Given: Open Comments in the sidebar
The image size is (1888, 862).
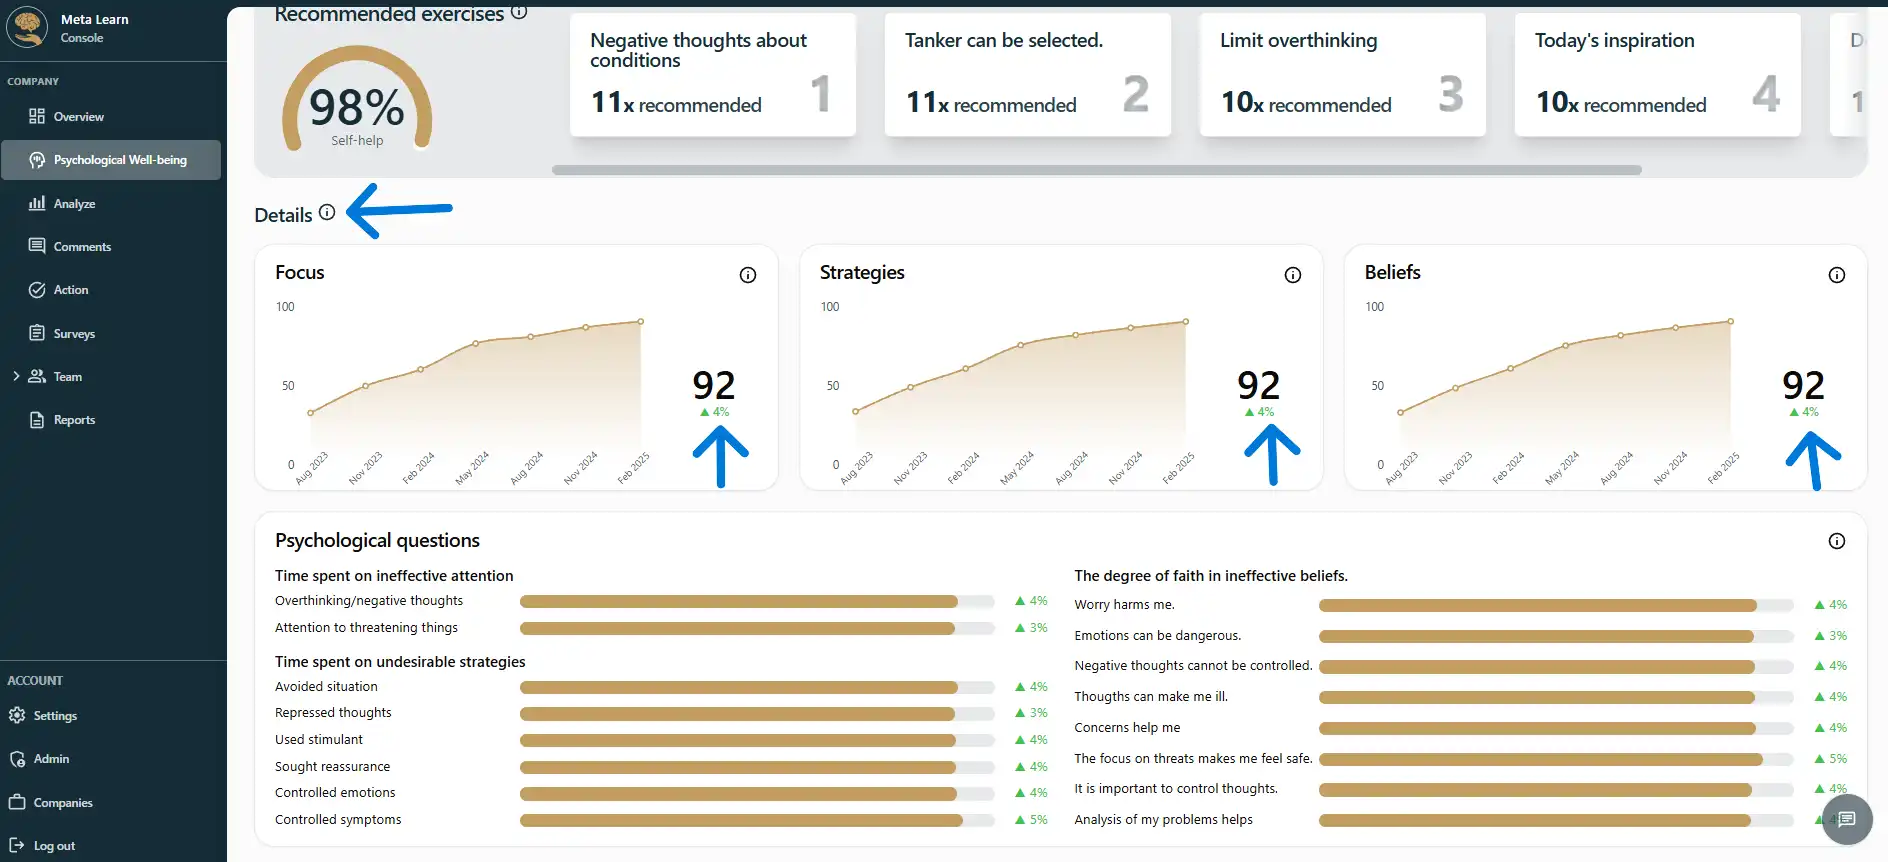Looking at the screenshot, I should tap(82, 247).
